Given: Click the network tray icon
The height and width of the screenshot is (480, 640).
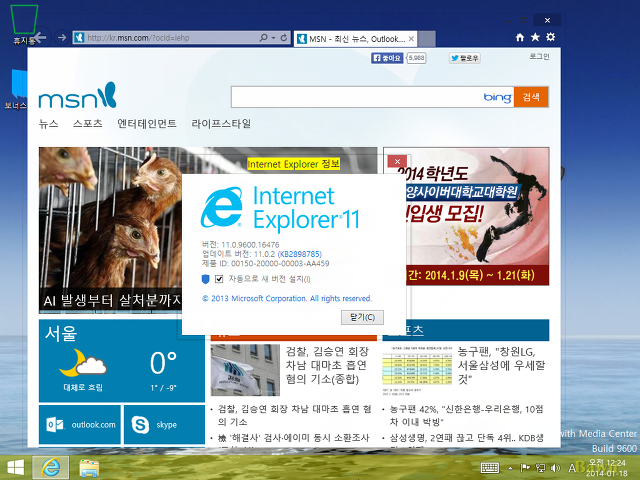Looking at the screenshot, I should (540, 468).
